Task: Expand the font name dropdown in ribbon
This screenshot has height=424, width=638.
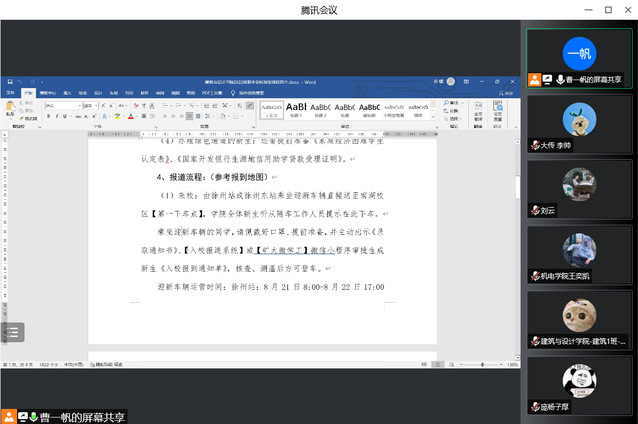Action: point(80,105)
